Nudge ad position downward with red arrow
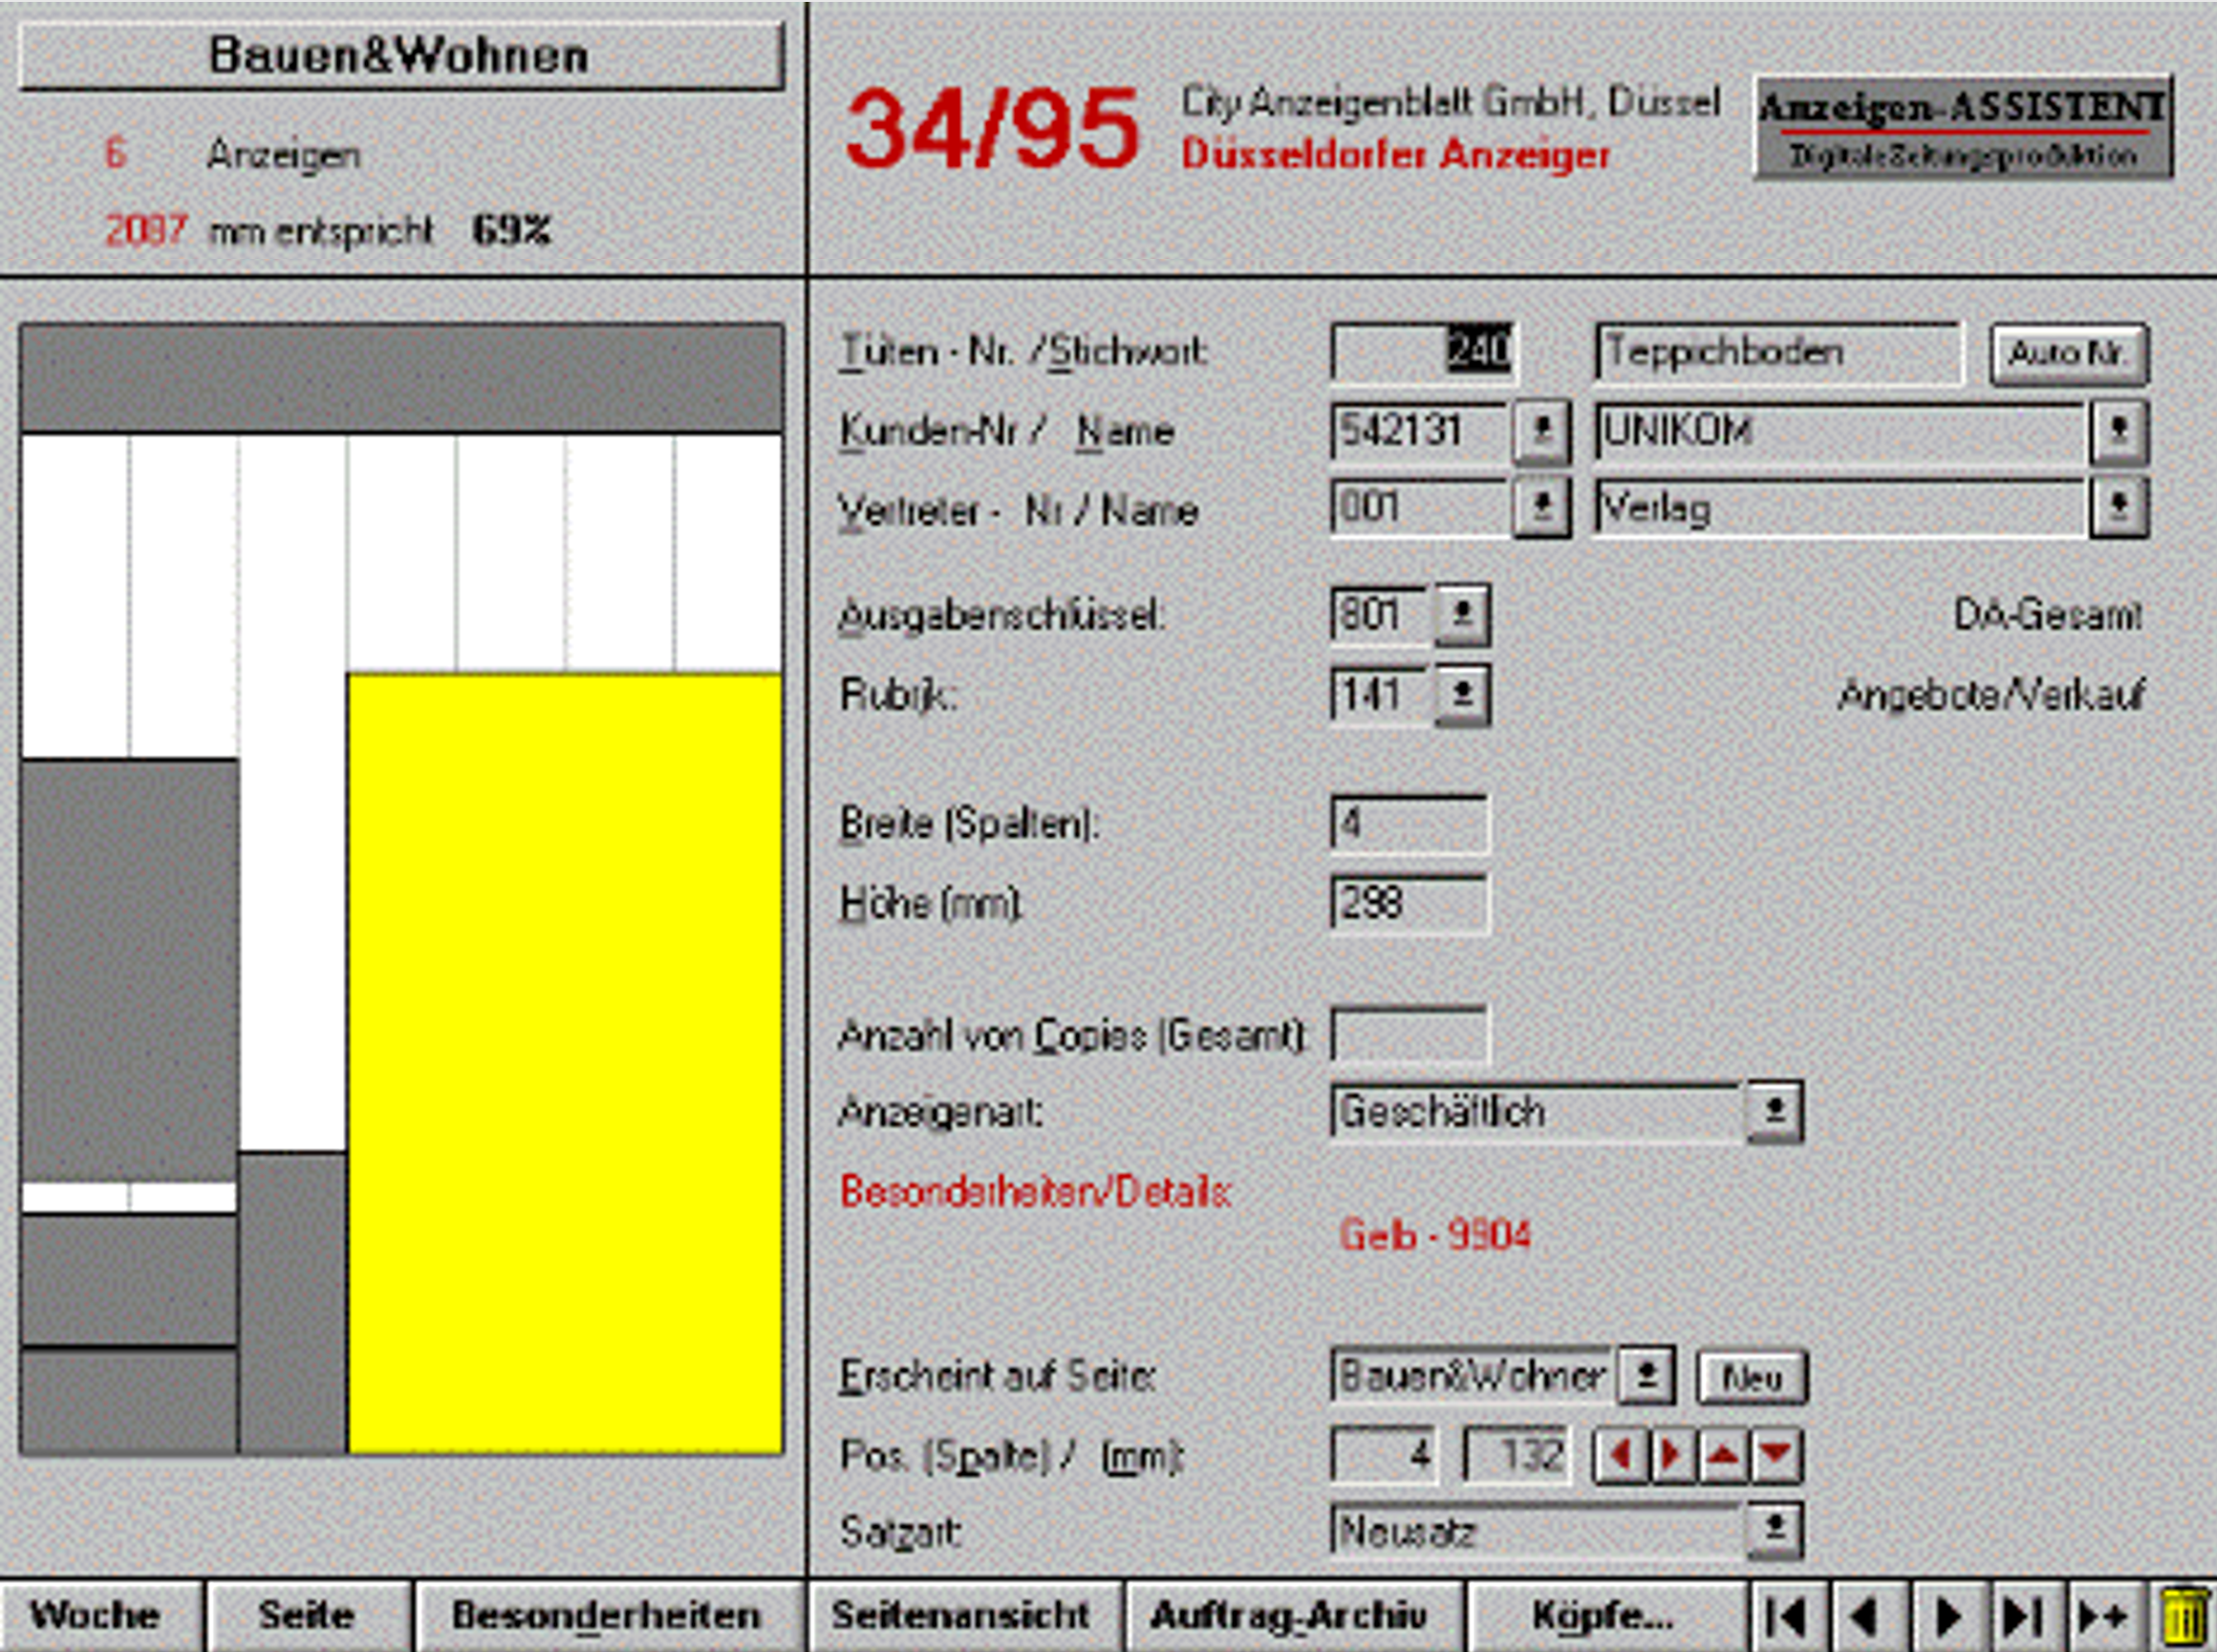This screenshot has height=1652, width=2217. click(1776, 1456)
